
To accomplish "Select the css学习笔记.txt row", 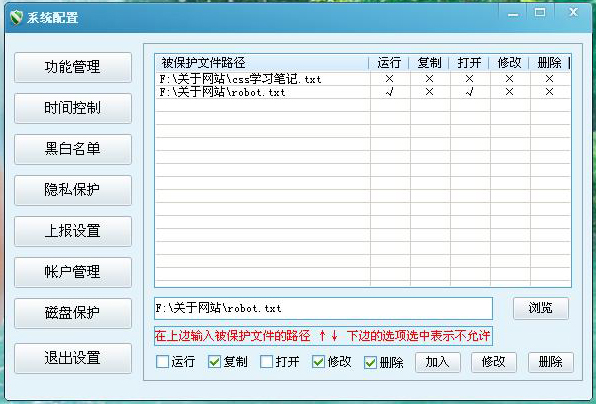I will (x=363, y=79).
